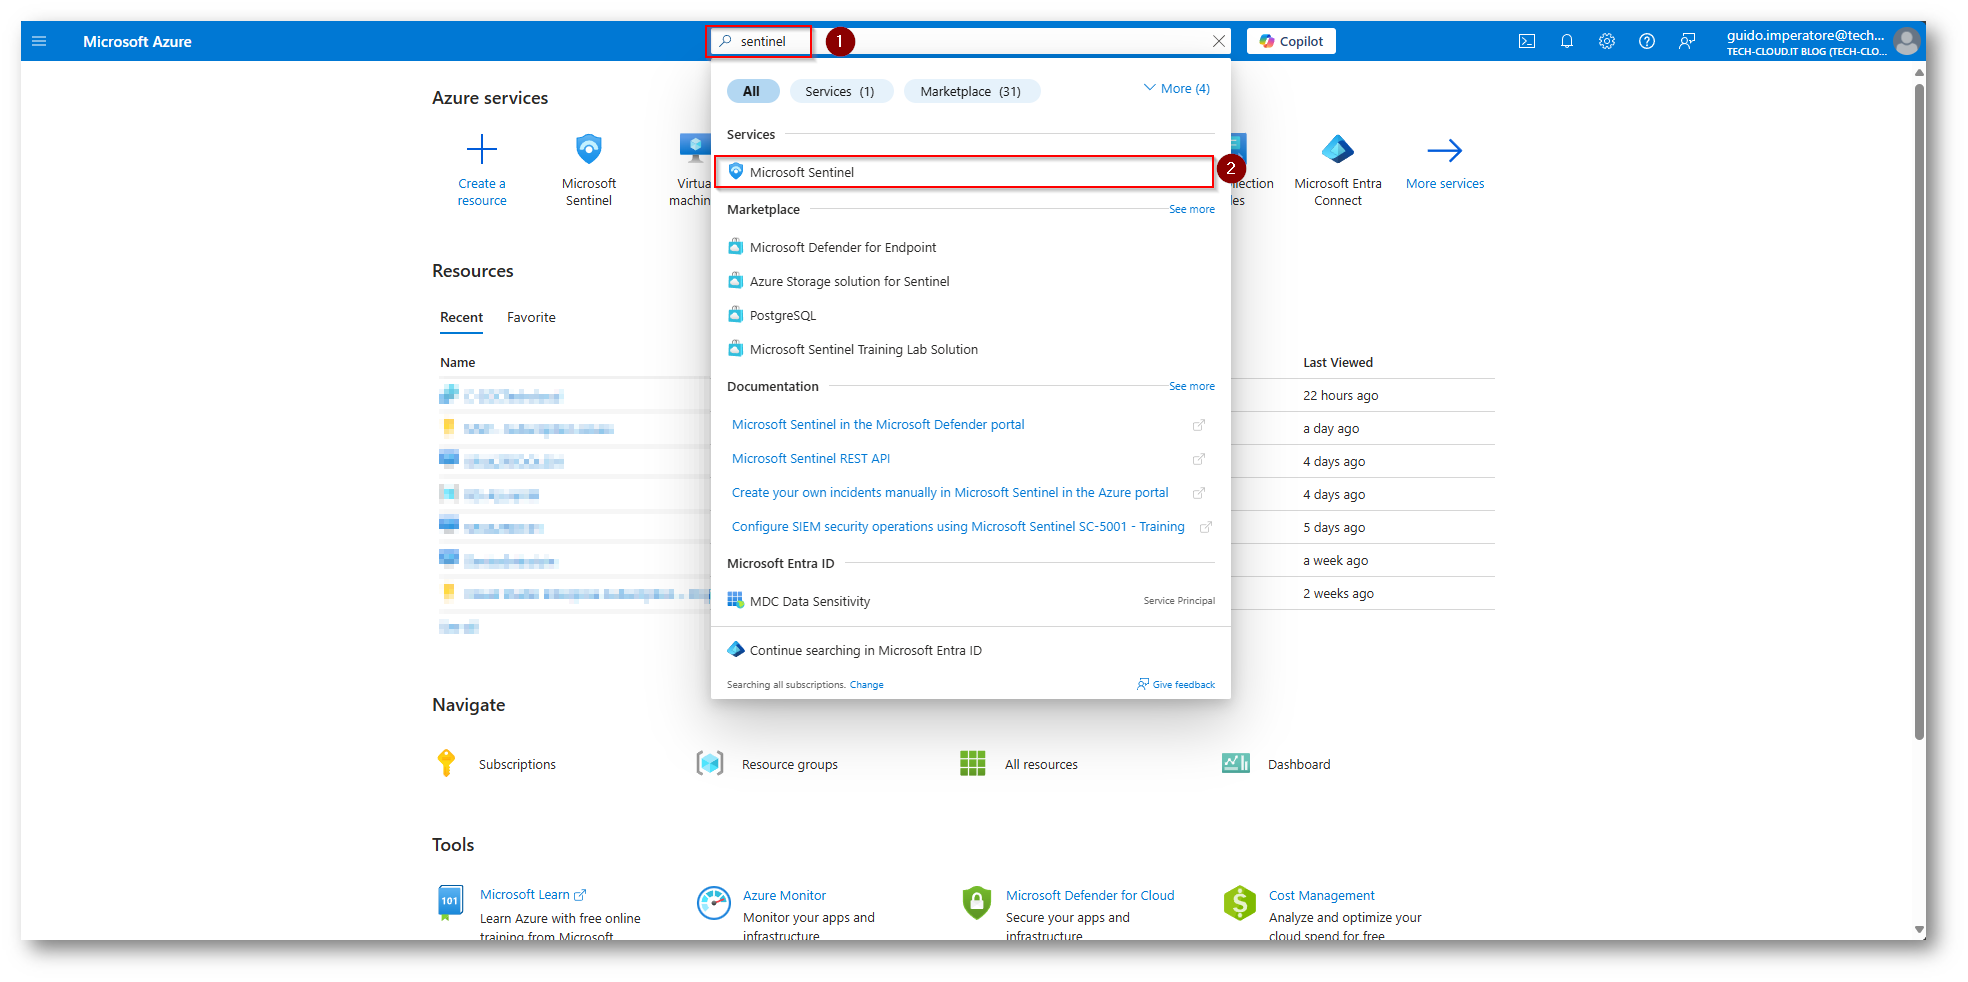Open Microsoft Entra Connect service icon

click(1338, 150)
